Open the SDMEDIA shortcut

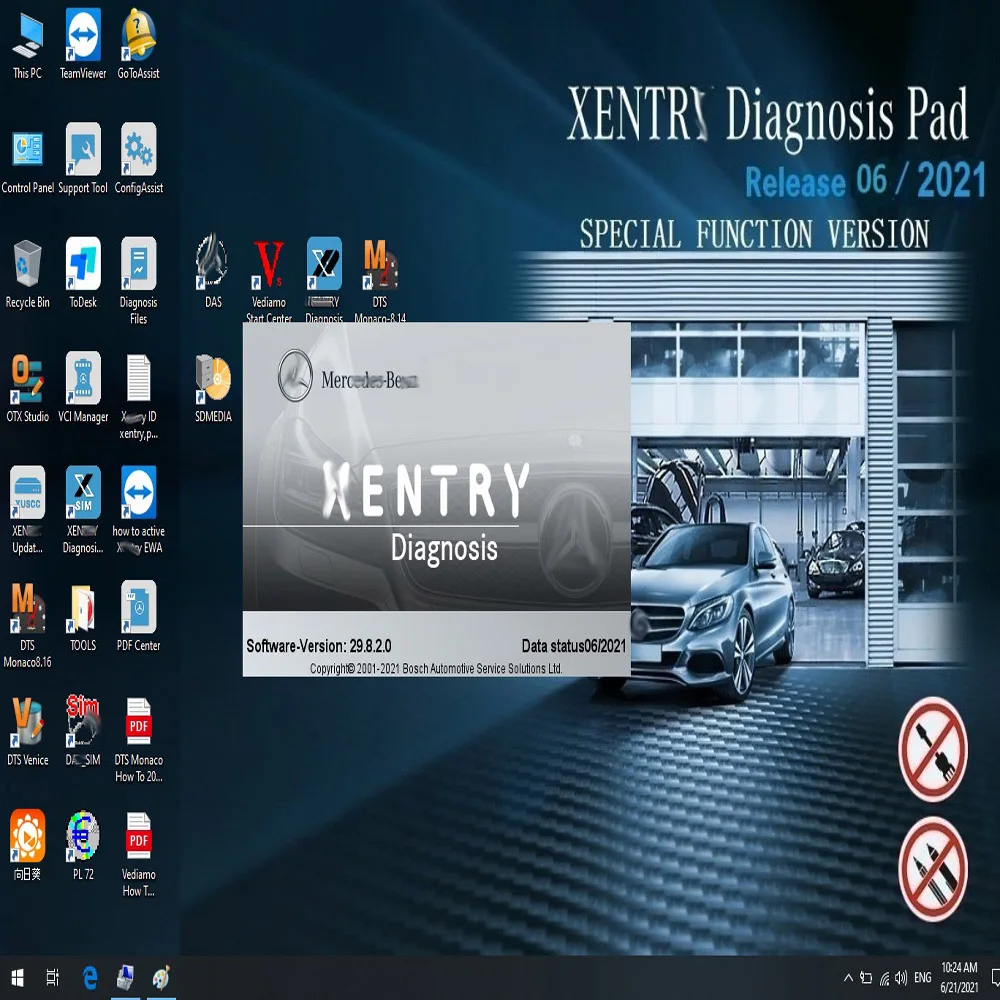(x=213, y=389)
